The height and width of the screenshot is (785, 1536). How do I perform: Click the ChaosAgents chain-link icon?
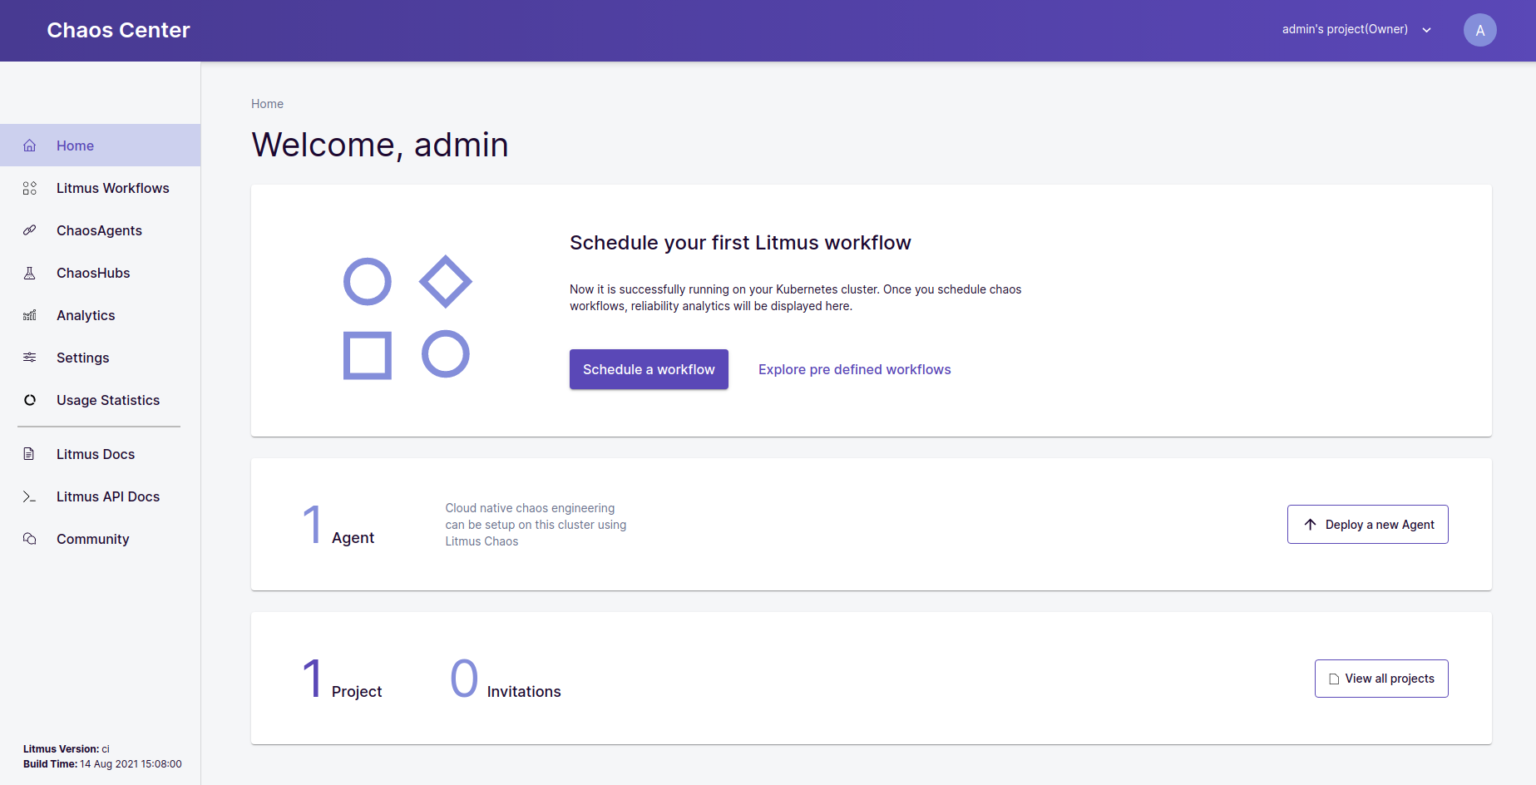click(28, 230)
